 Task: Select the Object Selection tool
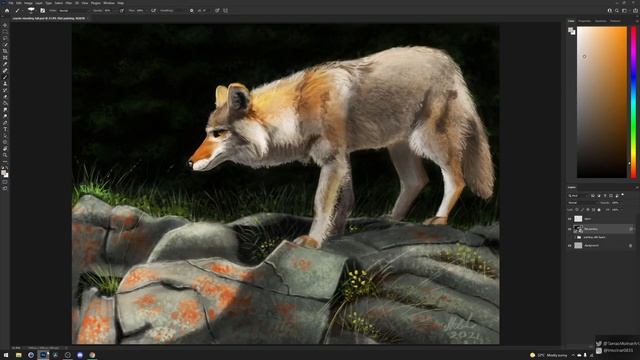point(5,45)
